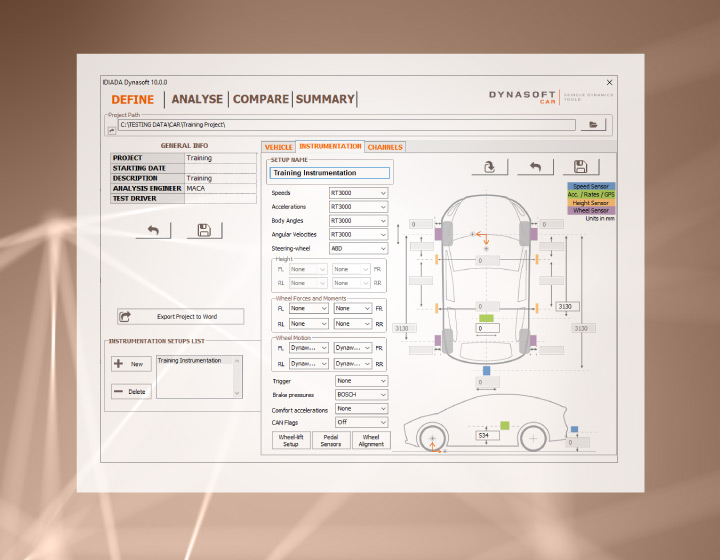
Task: Open Wheel Forces and Moments RR dropdown
Action: pos(353,324)
